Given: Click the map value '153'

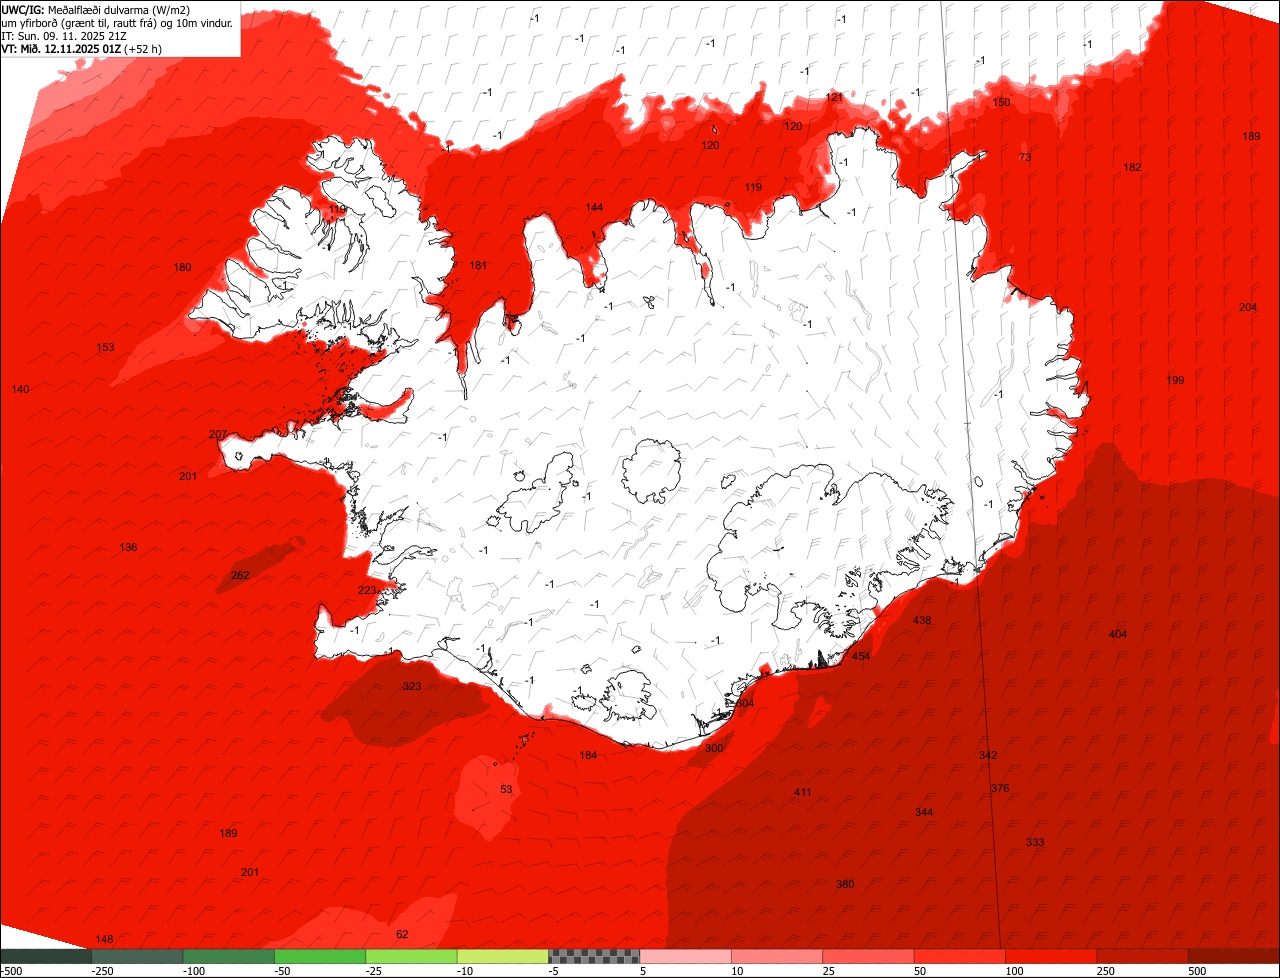Looking at the screenshot, I should (x=105, y=347).
